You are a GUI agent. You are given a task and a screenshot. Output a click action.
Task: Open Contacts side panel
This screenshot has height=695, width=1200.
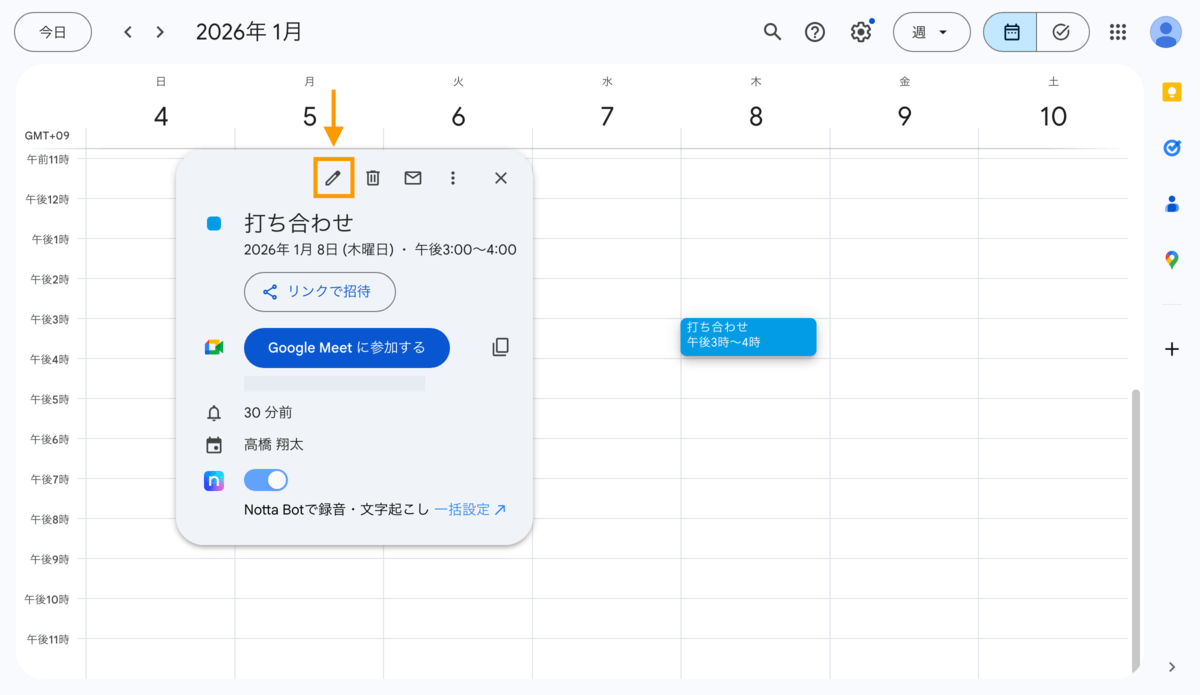click(1172, 204)
